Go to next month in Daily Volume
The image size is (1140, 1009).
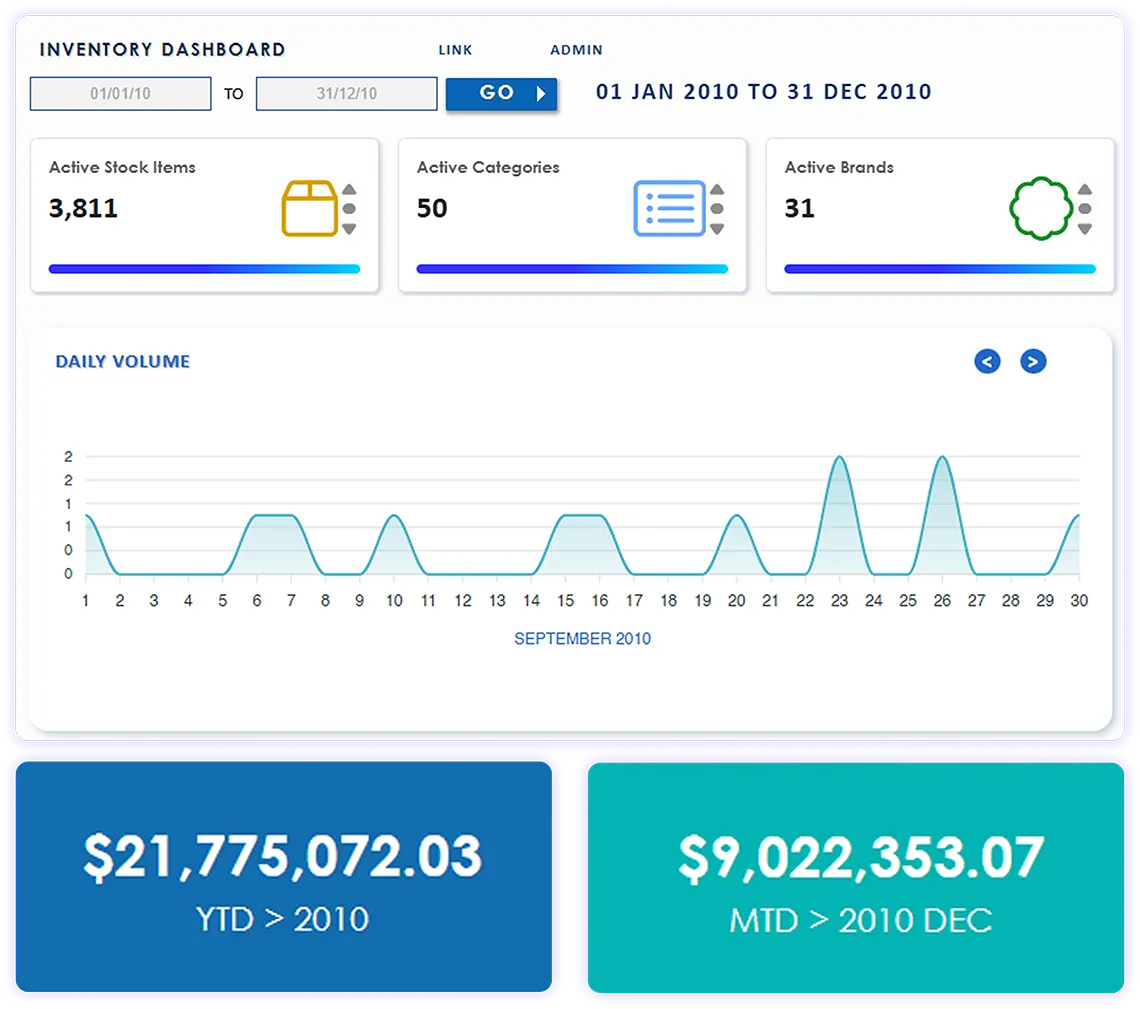(1033, 361)
